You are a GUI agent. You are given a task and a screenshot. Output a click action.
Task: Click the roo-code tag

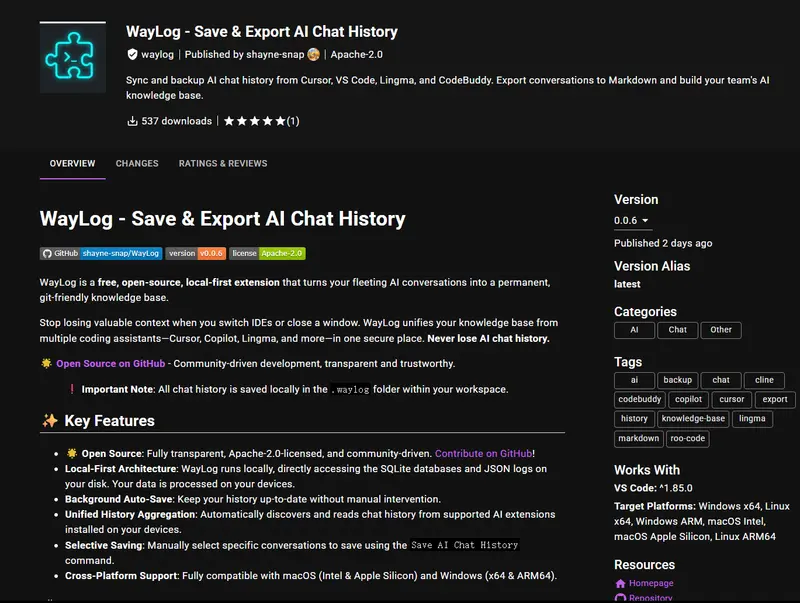tap(689, 438)
